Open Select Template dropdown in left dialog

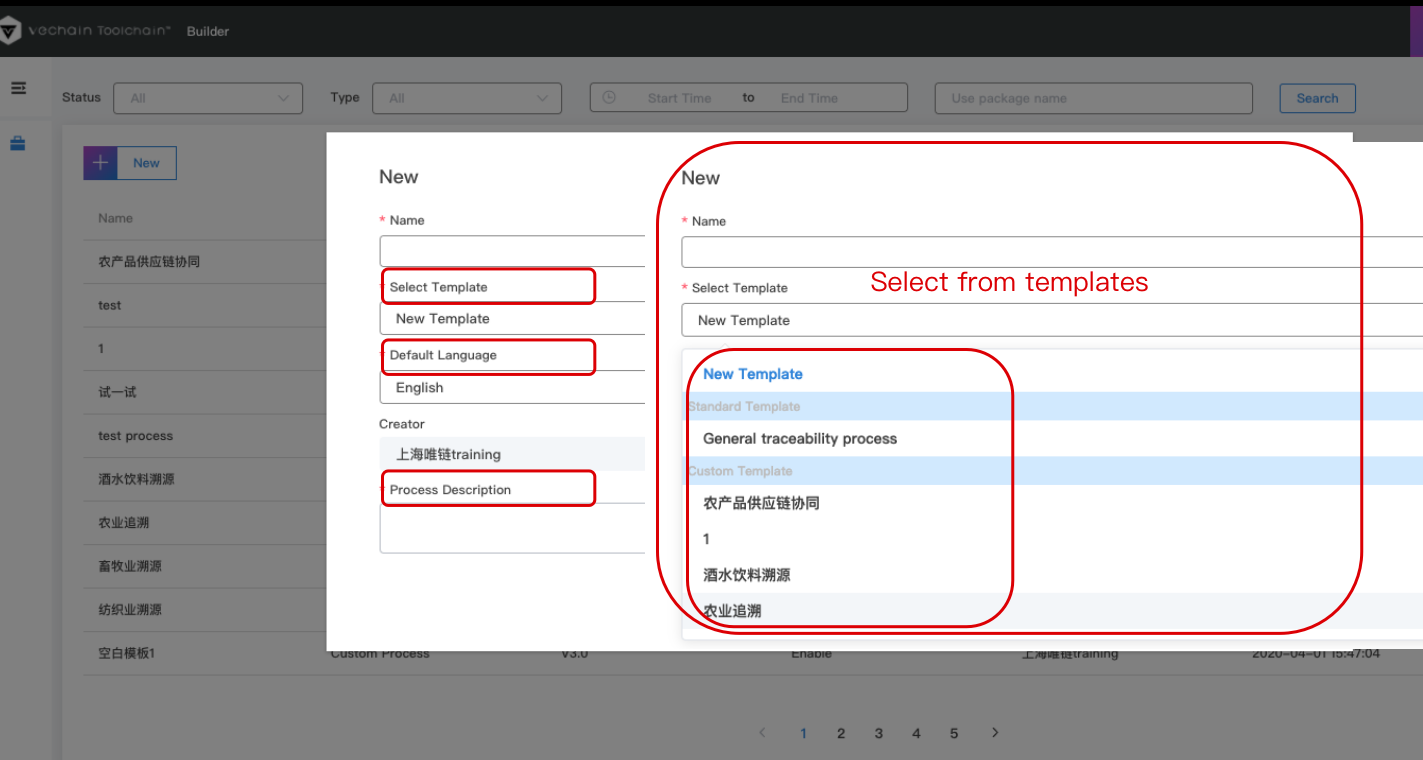tap(512, 318)
